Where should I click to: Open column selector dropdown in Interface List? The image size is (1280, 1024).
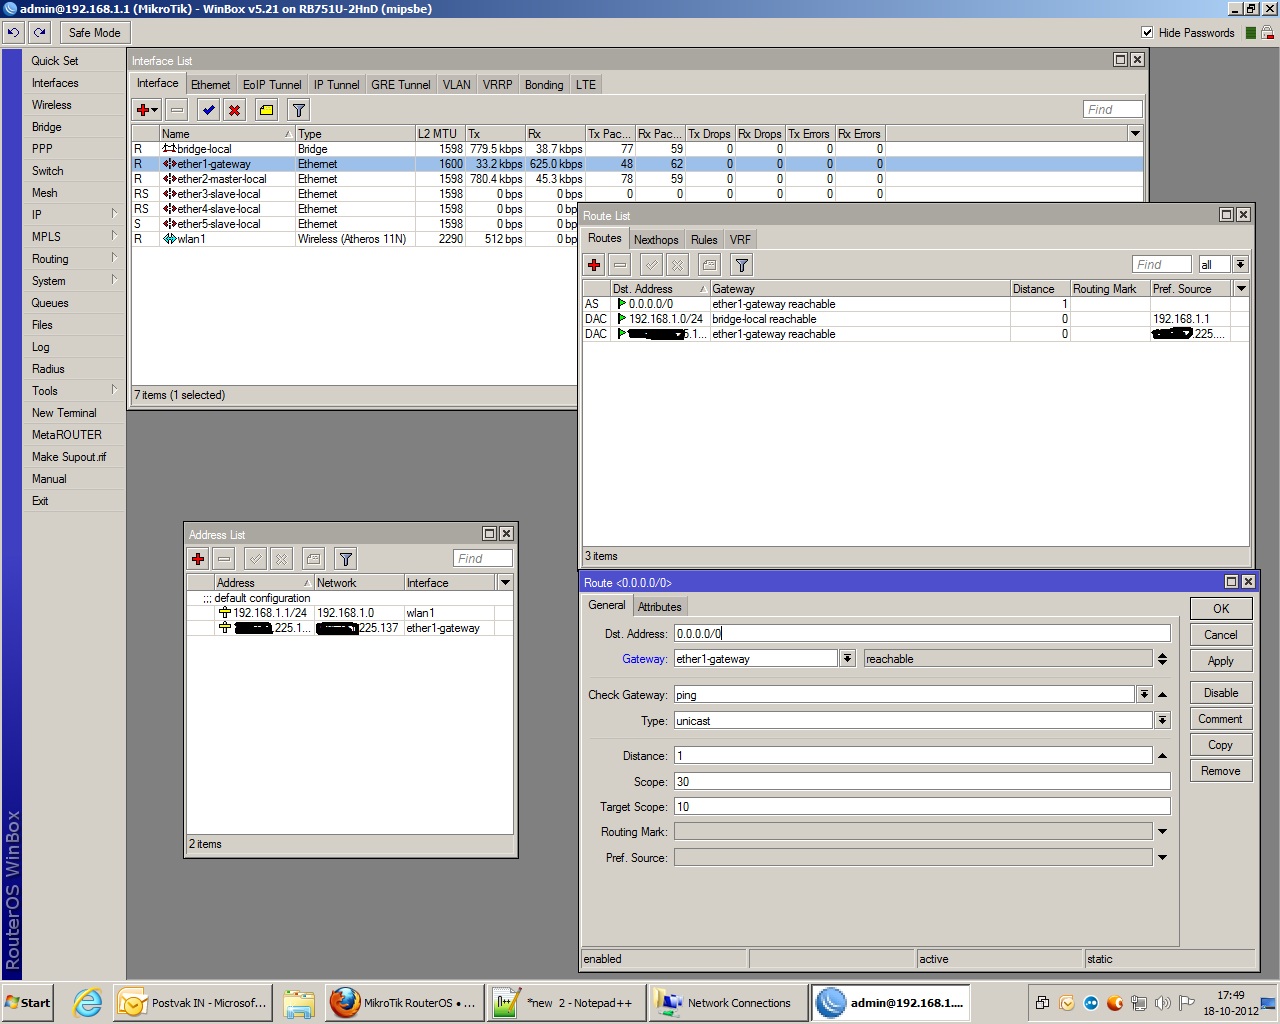click(x=1135, y=134)
